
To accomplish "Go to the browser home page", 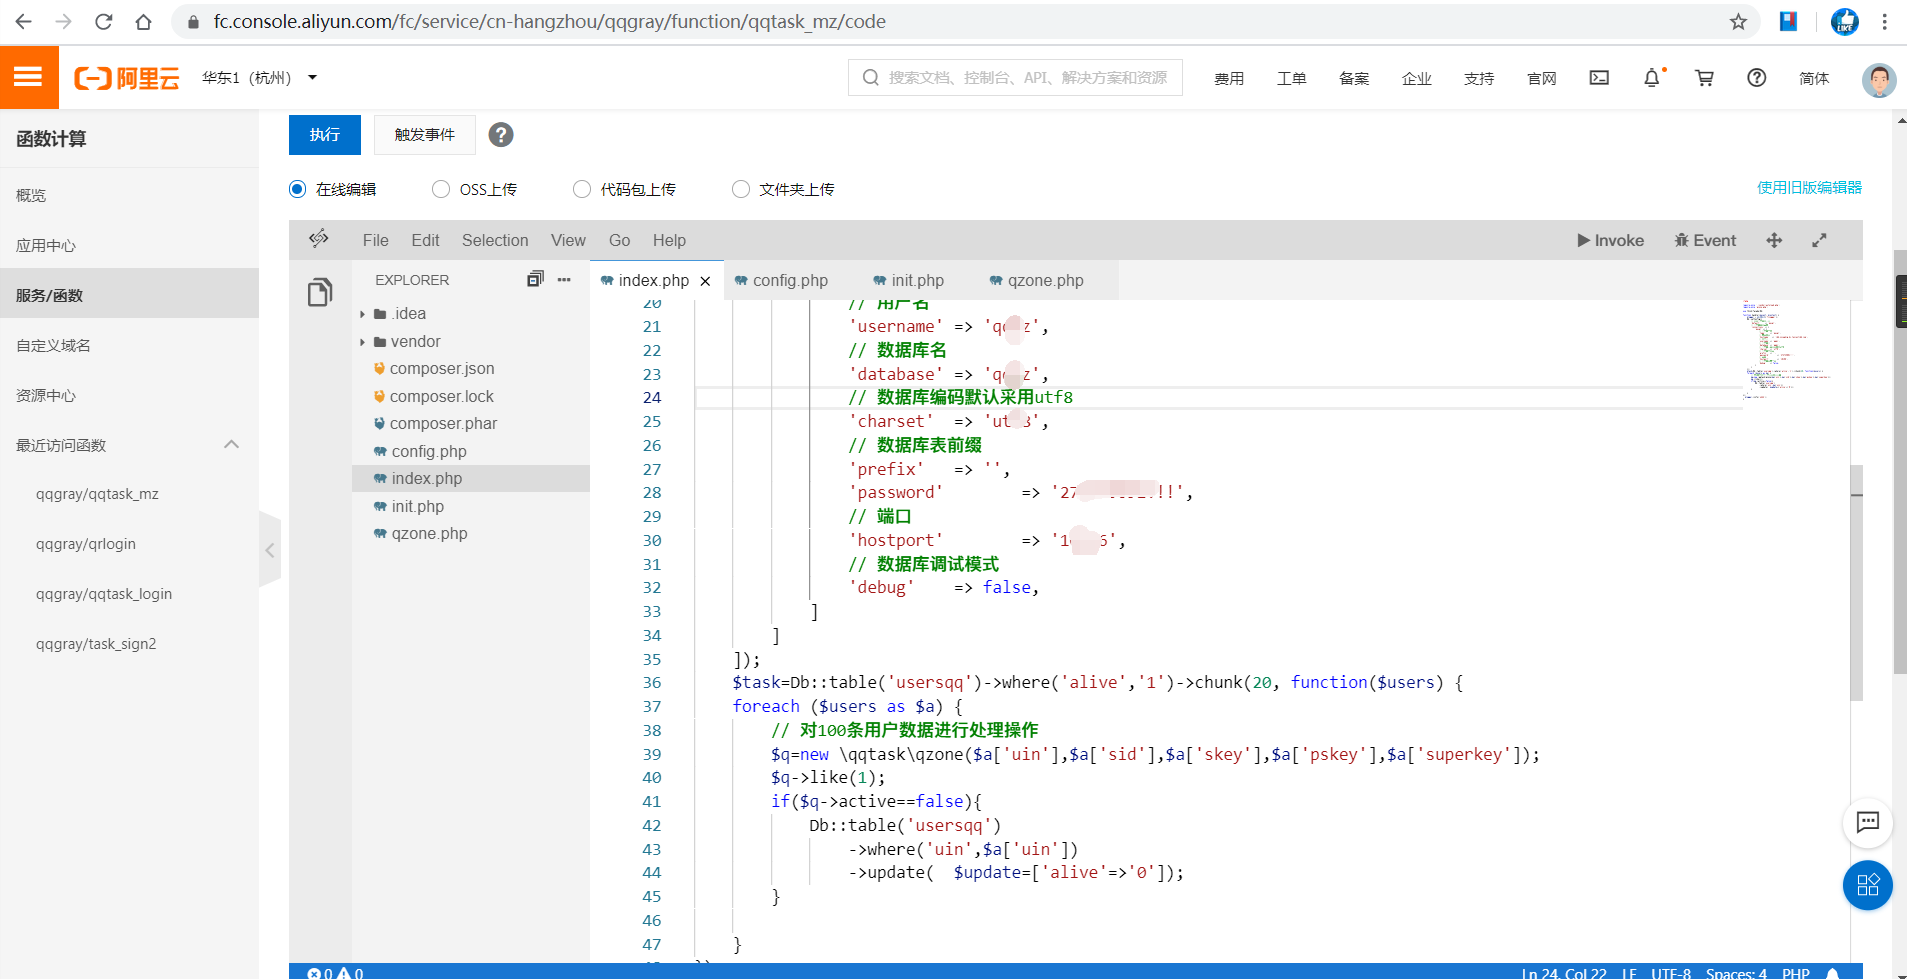I will pos(143,22).
